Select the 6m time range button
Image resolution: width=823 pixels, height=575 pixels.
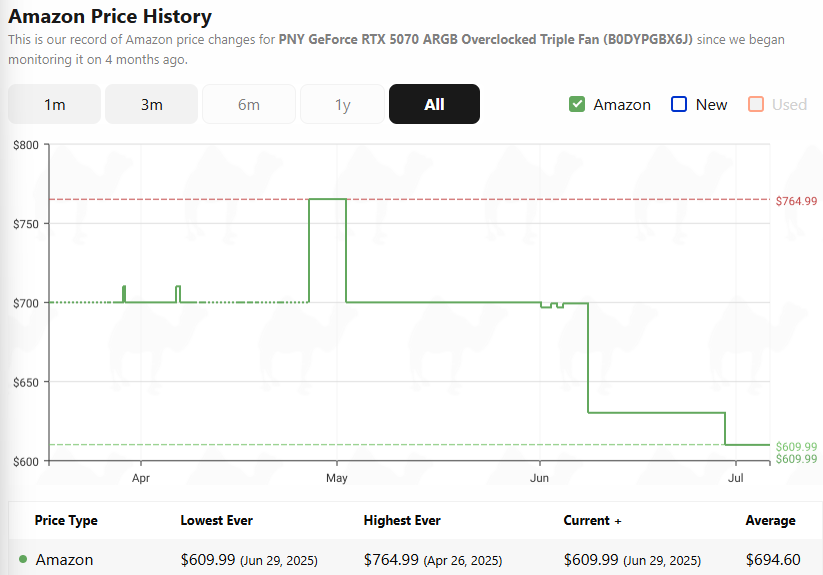(249, 104)
